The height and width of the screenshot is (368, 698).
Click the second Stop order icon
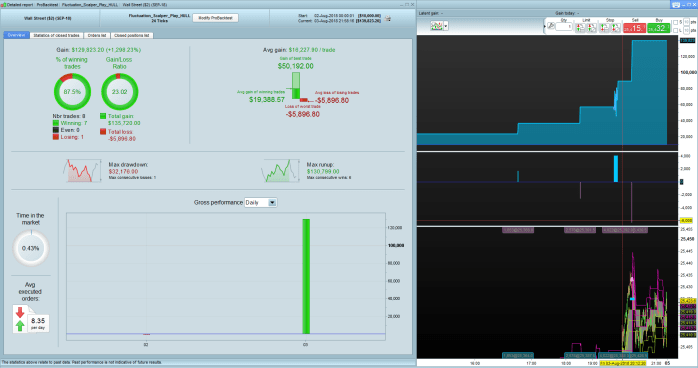click(x=615, y=28)
